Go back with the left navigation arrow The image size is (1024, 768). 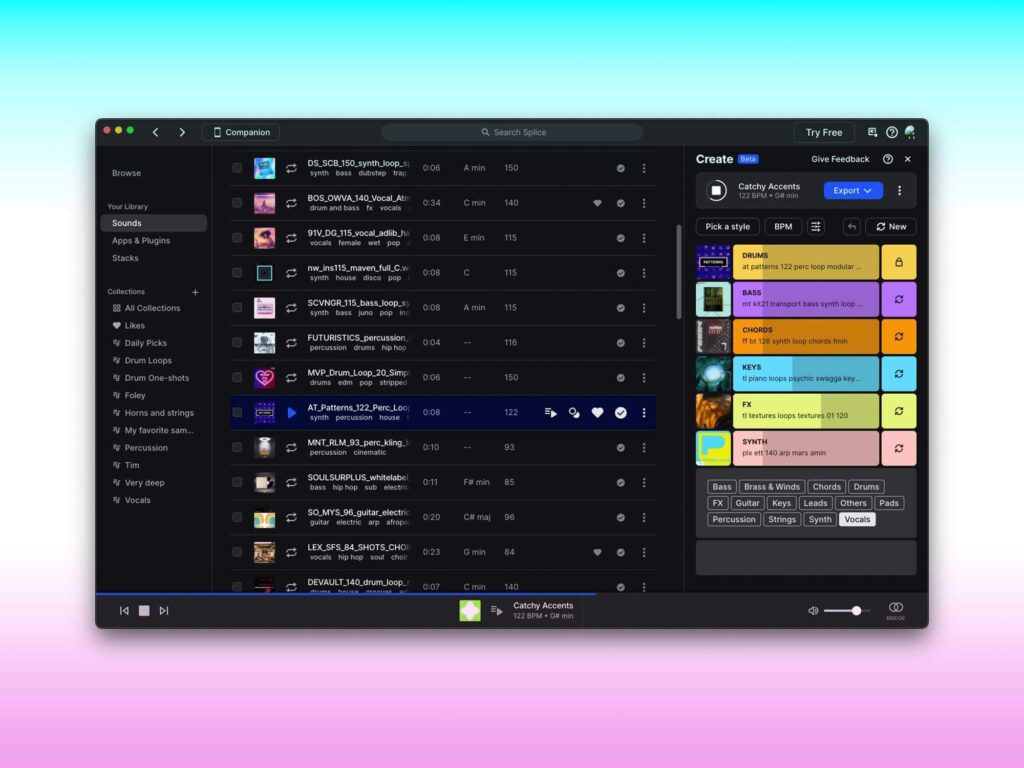pyautogui.click(x=155, y=132)
